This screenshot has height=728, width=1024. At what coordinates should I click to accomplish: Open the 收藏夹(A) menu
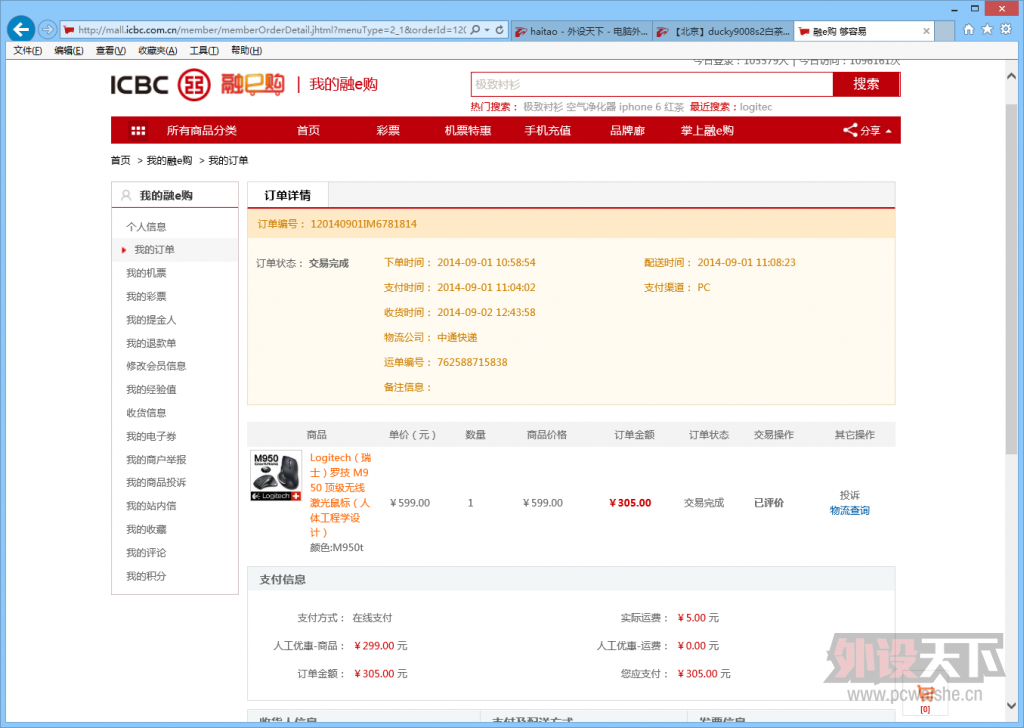[x=157, y=51]
